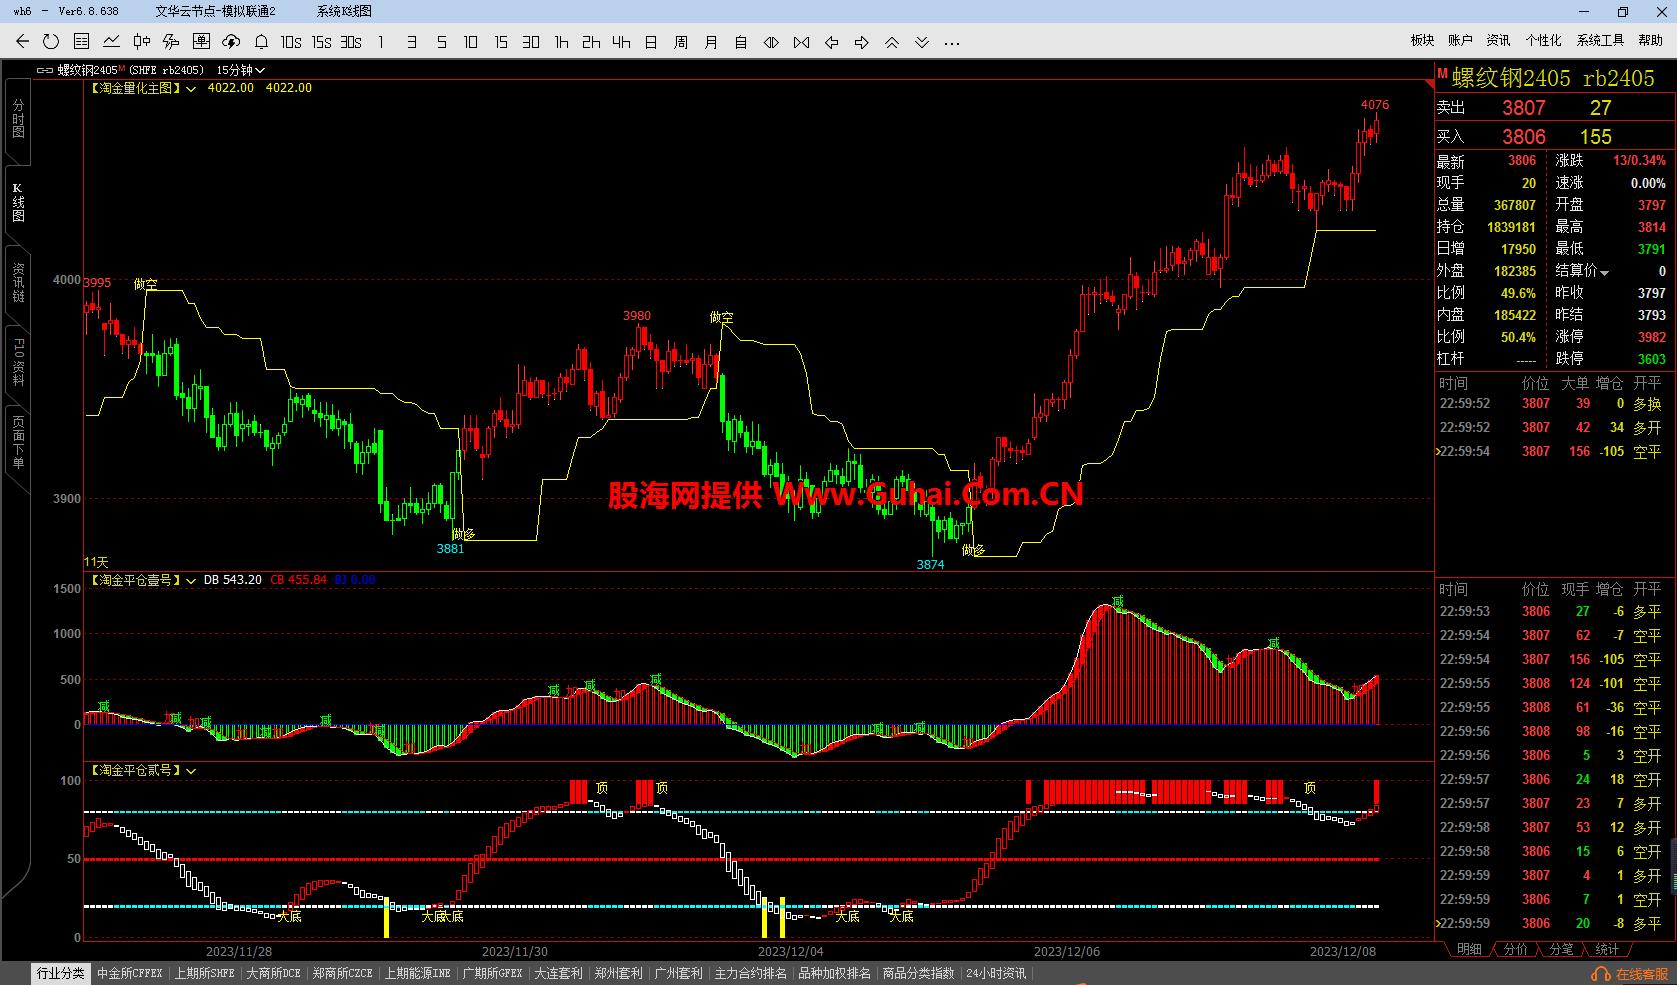The image size is (1677, 985).
Task: Open the 分时图 side tab
Action: pos(17,118)
